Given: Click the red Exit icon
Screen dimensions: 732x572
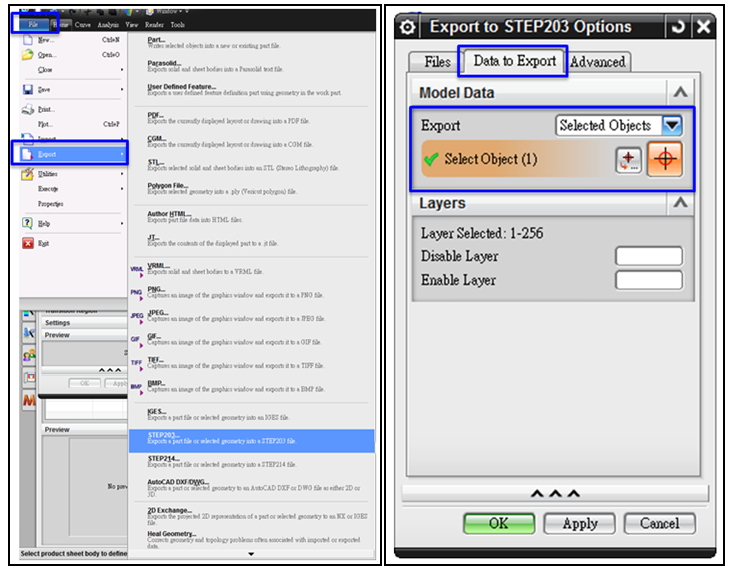Looking at the screenshot, I should coord(27,243).
